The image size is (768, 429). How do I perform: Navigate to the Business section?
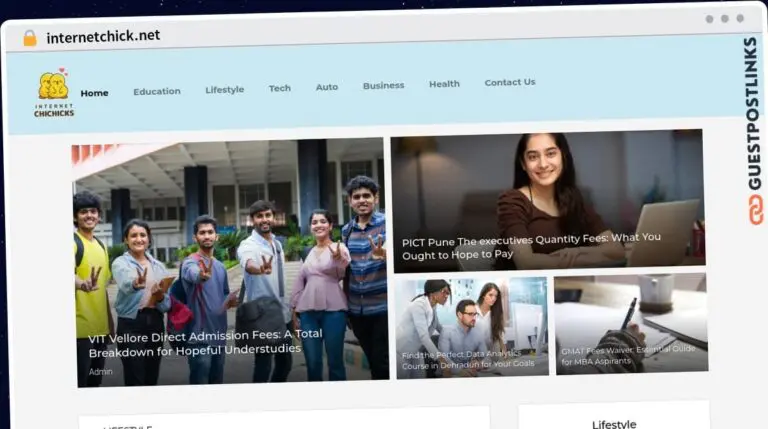click(384, 85)
